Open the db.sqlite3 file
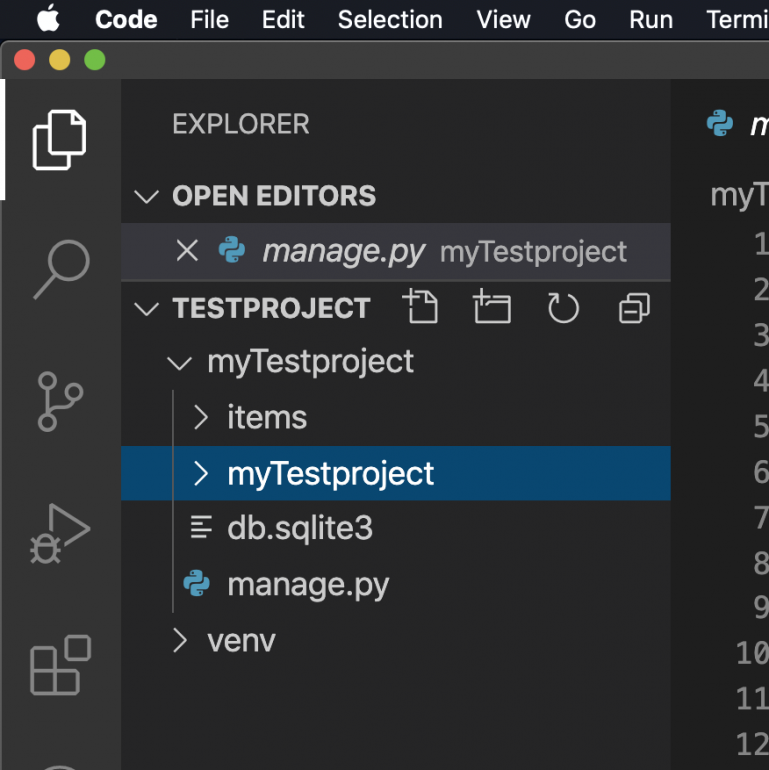Image resolution: width=769 pixels, height=770 pixels. [x=300, y=528]
